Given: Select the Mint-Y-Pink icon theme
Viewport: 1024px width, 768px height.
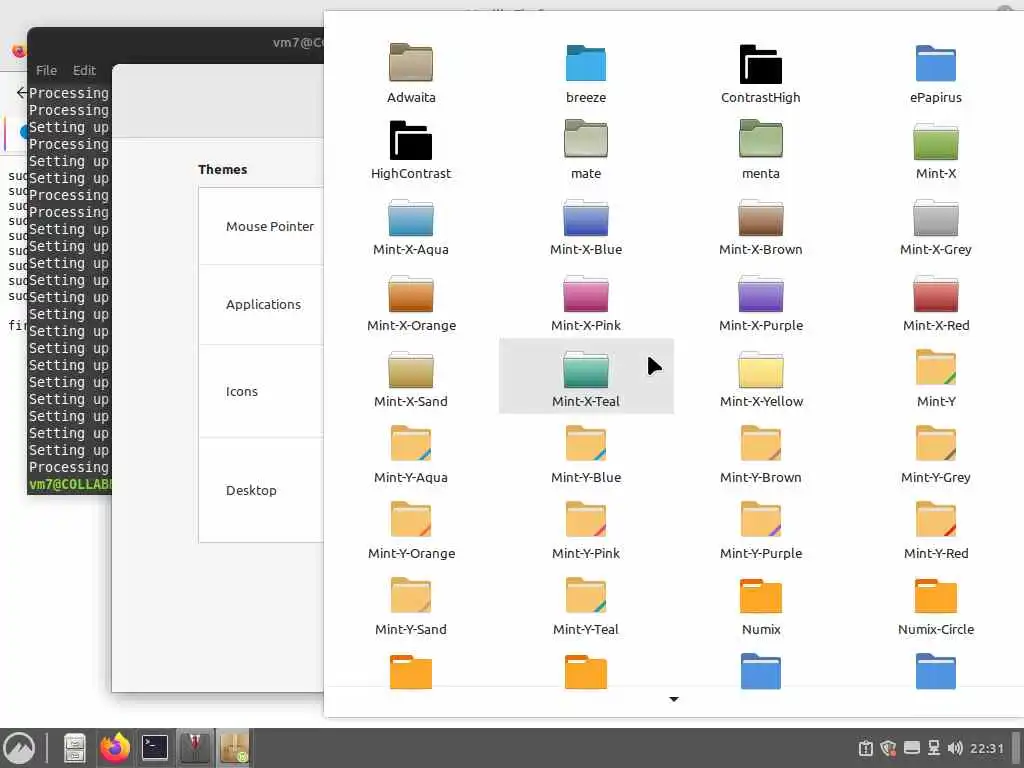Looking at the screenshot, I should (586, 529).
